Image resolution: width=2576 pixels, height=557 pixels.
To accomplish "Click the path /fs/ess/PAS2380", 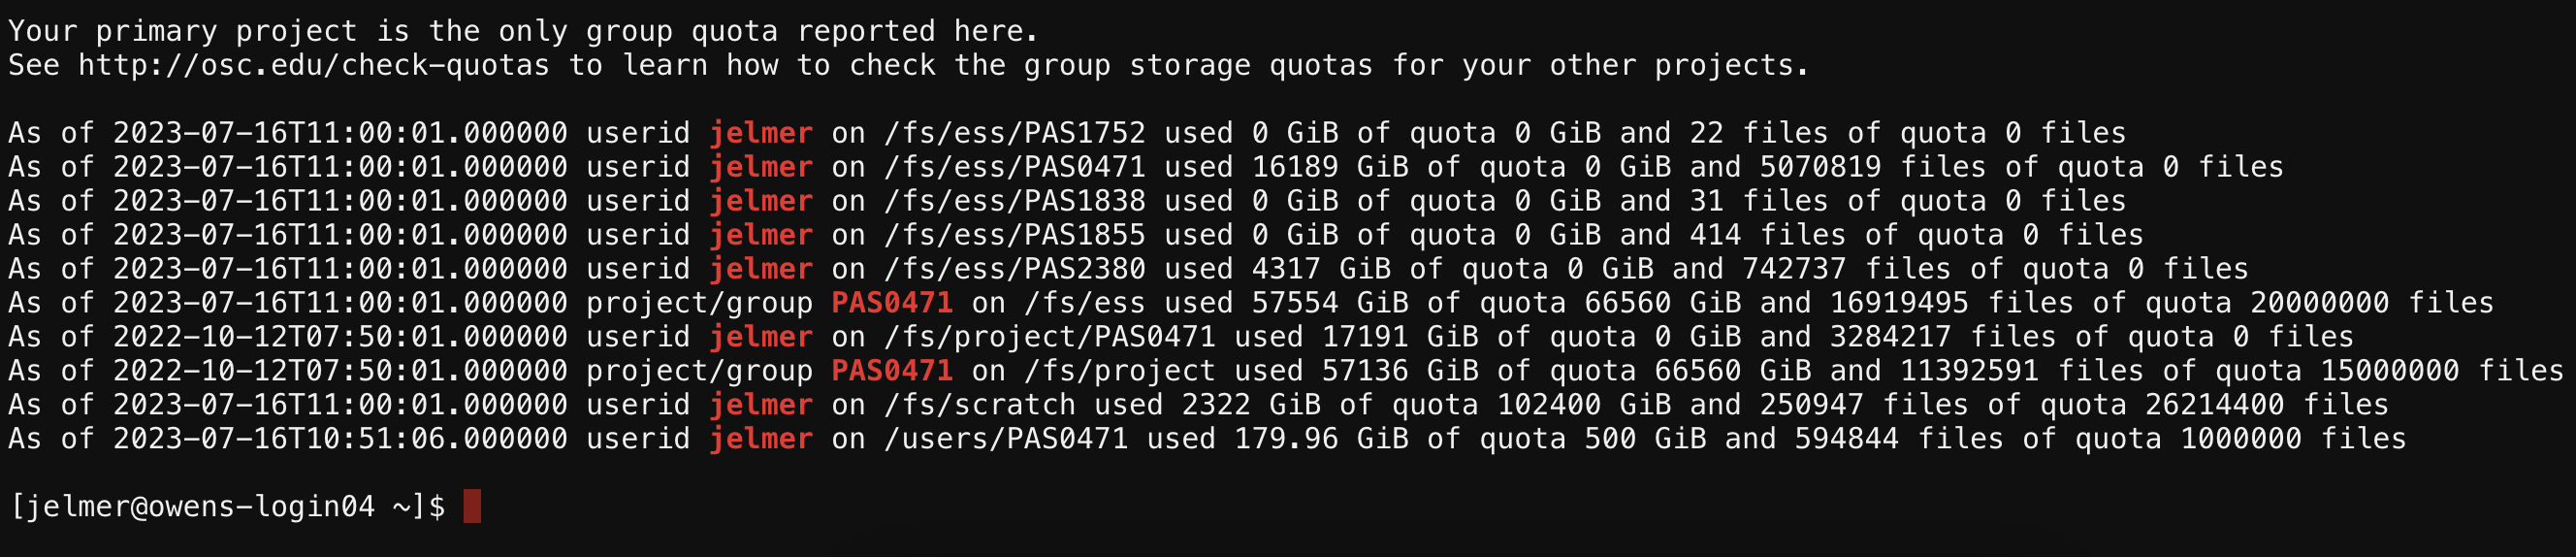I will point(1014,269).
